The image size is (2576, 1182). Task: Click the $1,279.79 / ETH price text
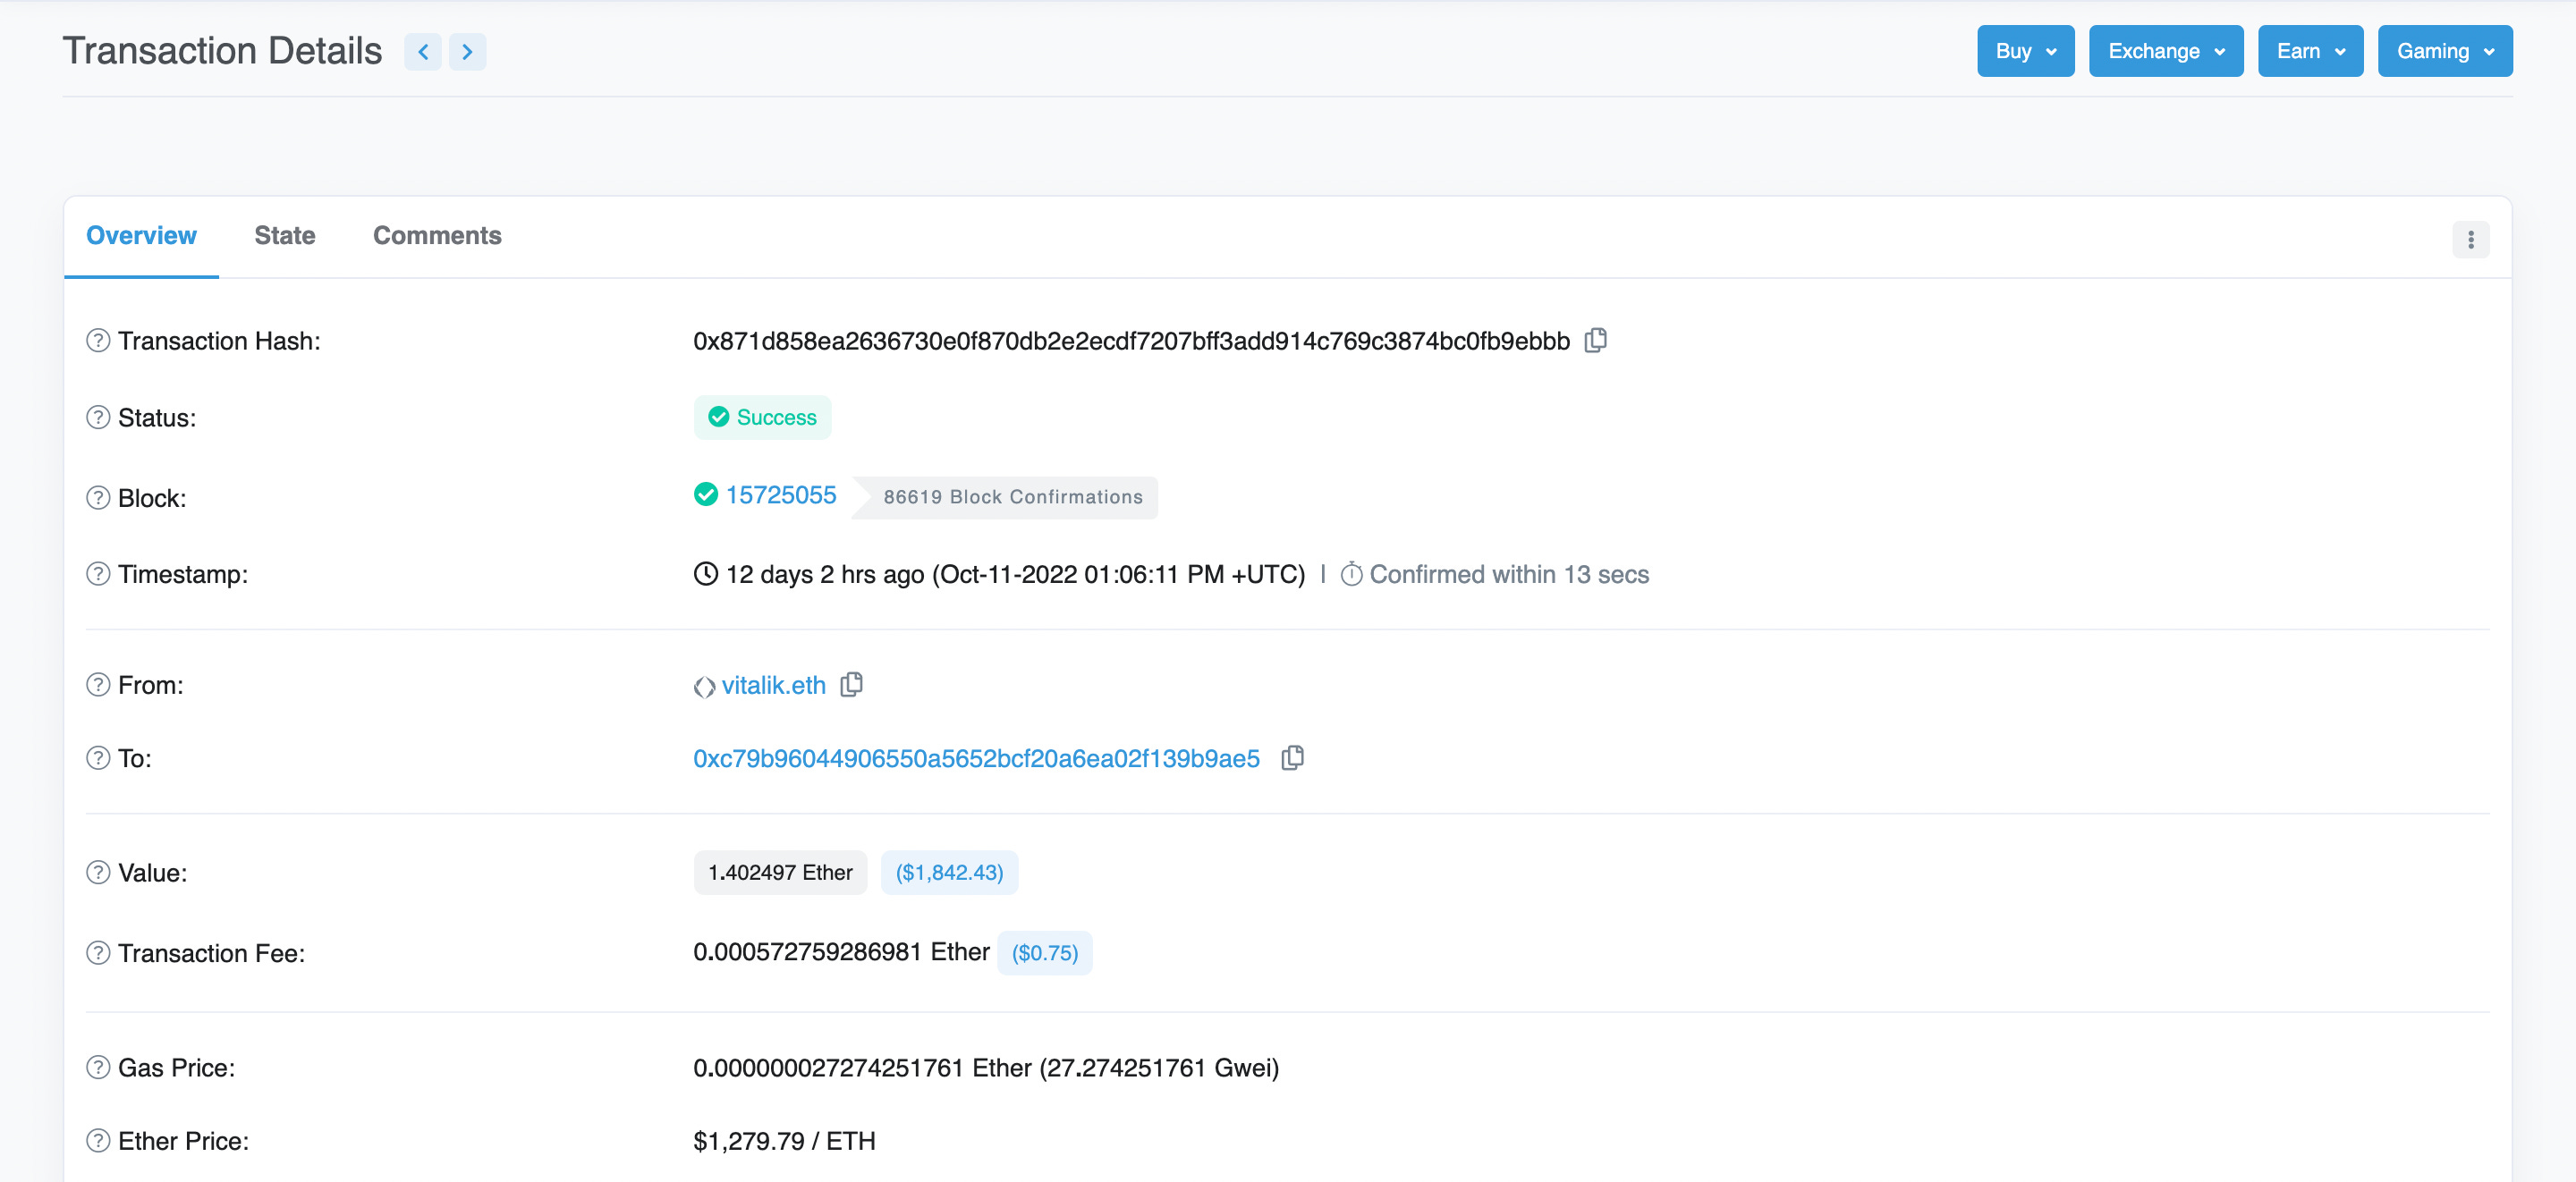pos(784,1140)
